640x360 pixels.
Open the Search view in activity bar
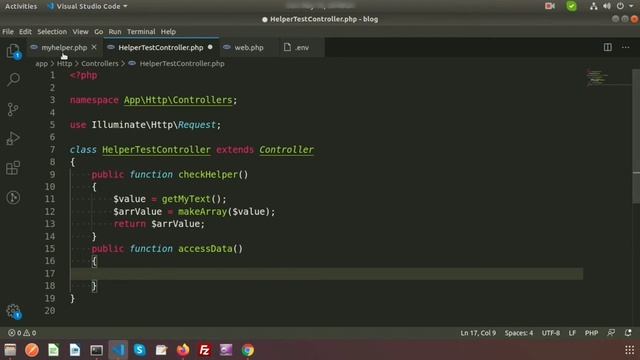point(13,79)
